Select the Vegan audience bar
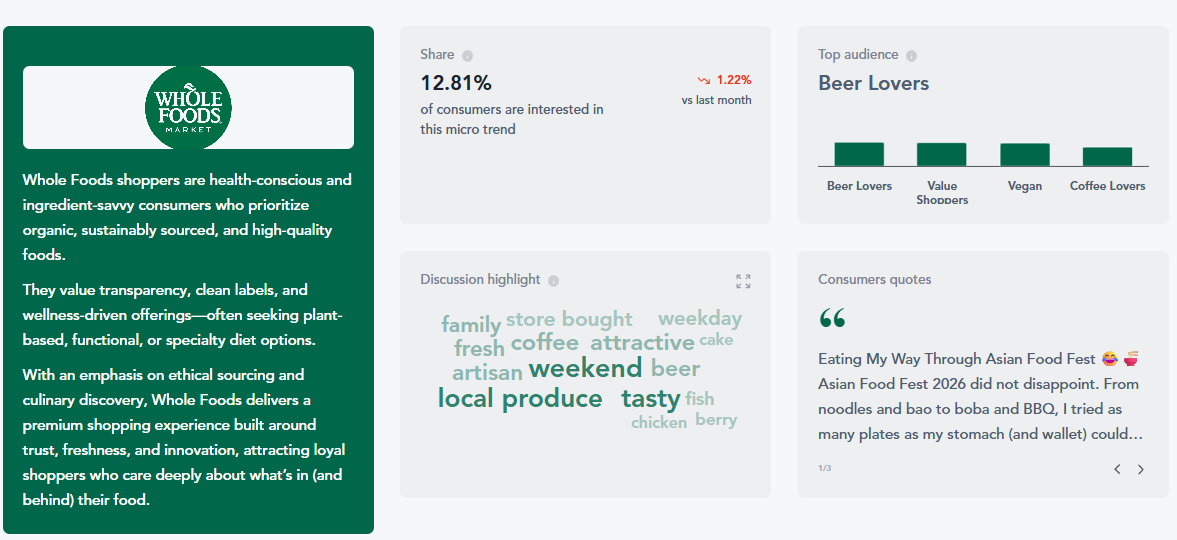1177x540 pixels. point(1025,155)
